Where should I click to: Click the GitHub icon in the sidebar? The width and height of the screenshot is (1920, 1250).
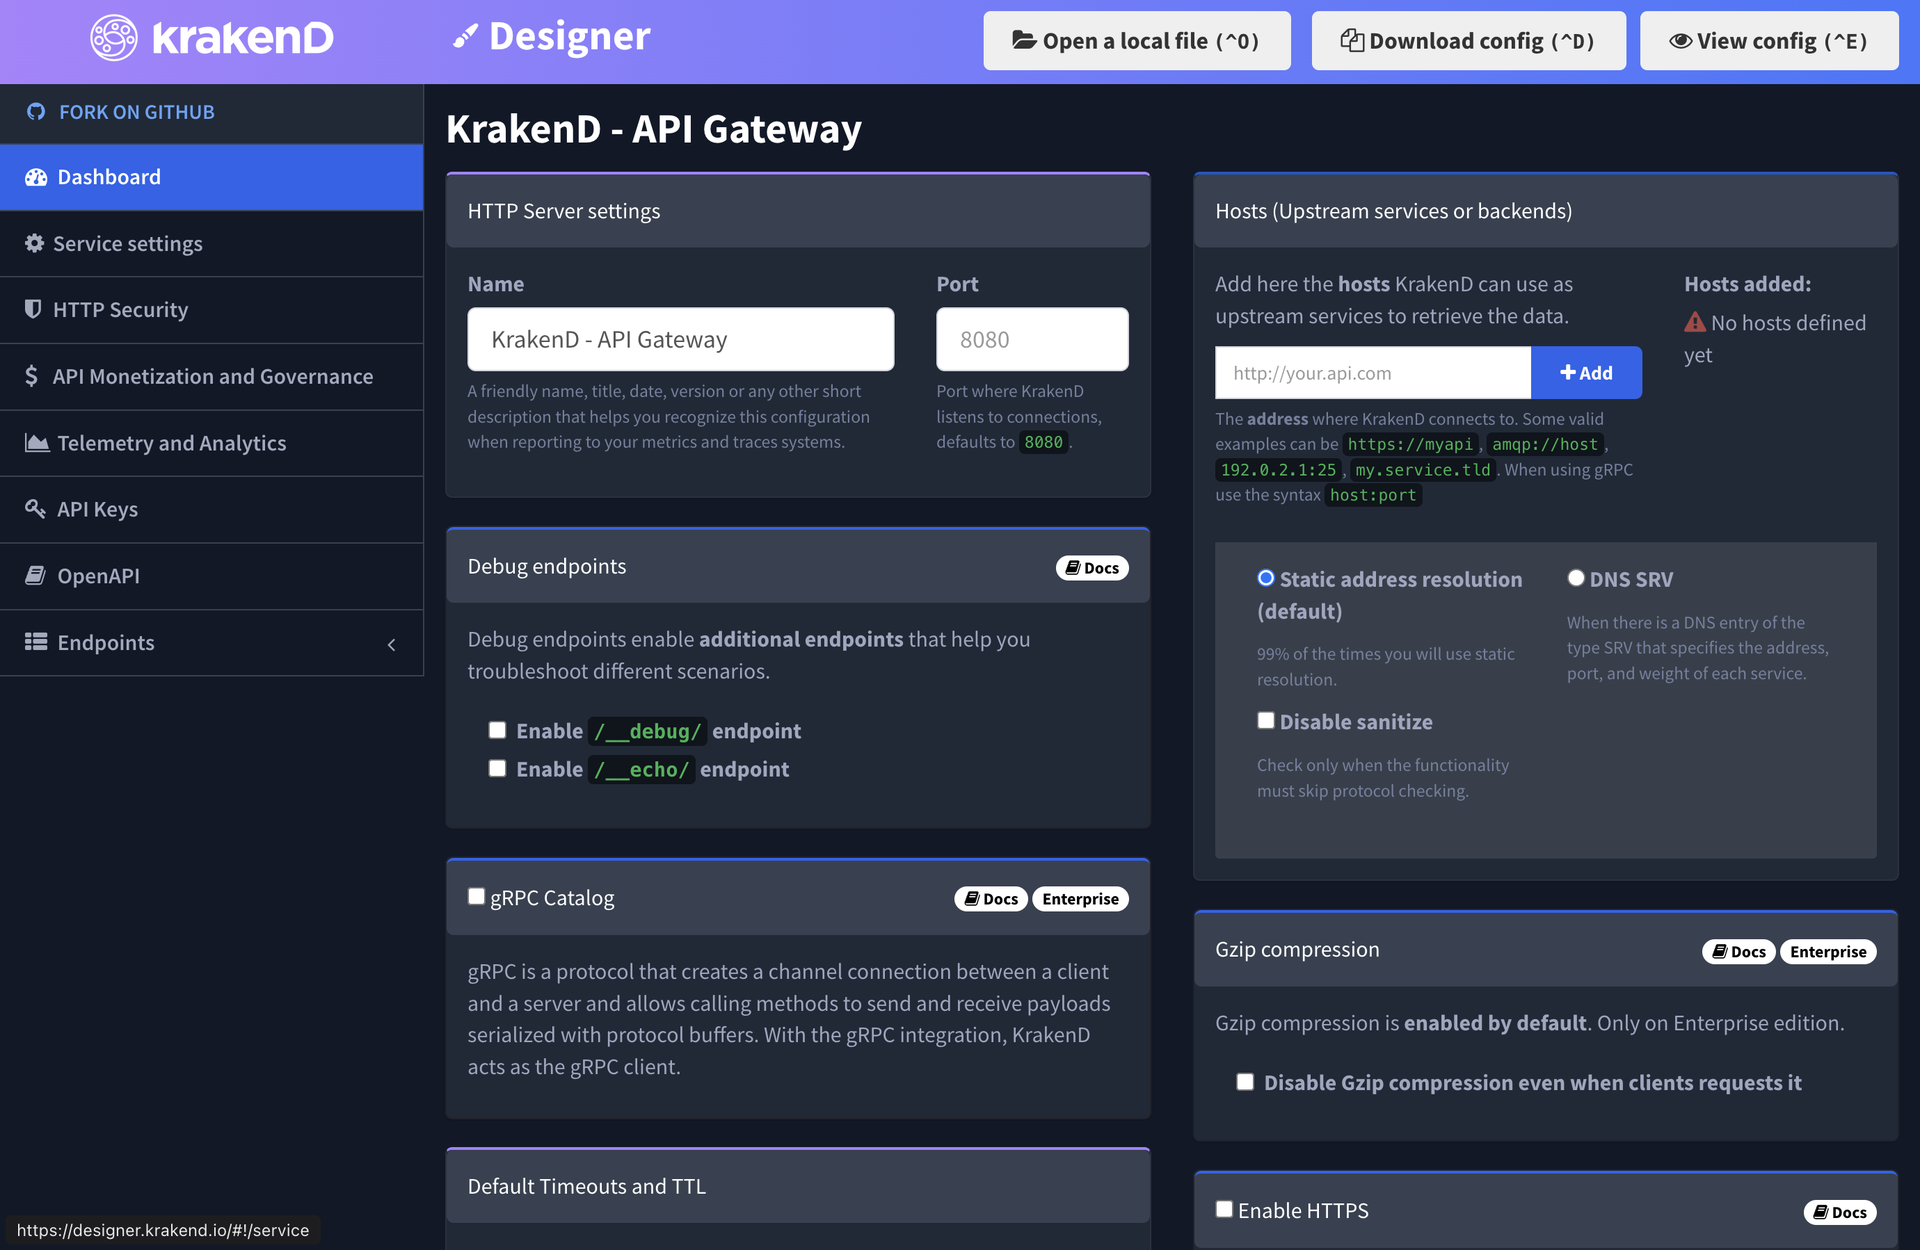pyautogui.click(x=36, y=112)
